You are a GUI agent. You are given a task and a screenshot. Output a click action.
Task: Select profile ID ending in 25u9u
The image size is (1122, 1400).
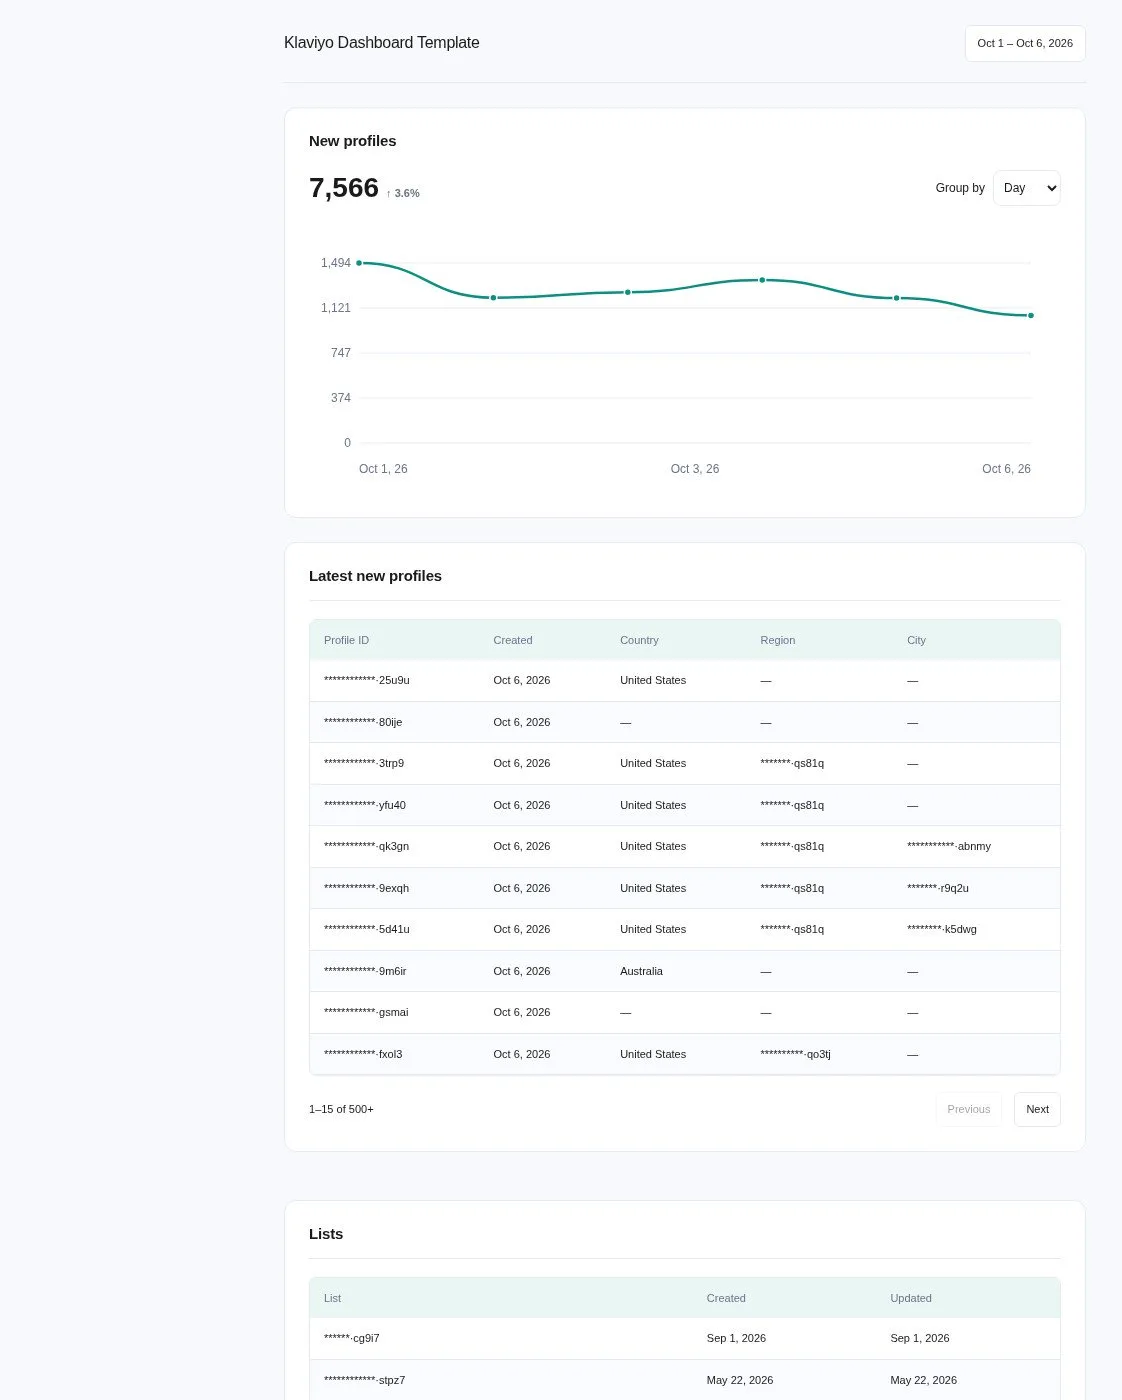(367, 680)
